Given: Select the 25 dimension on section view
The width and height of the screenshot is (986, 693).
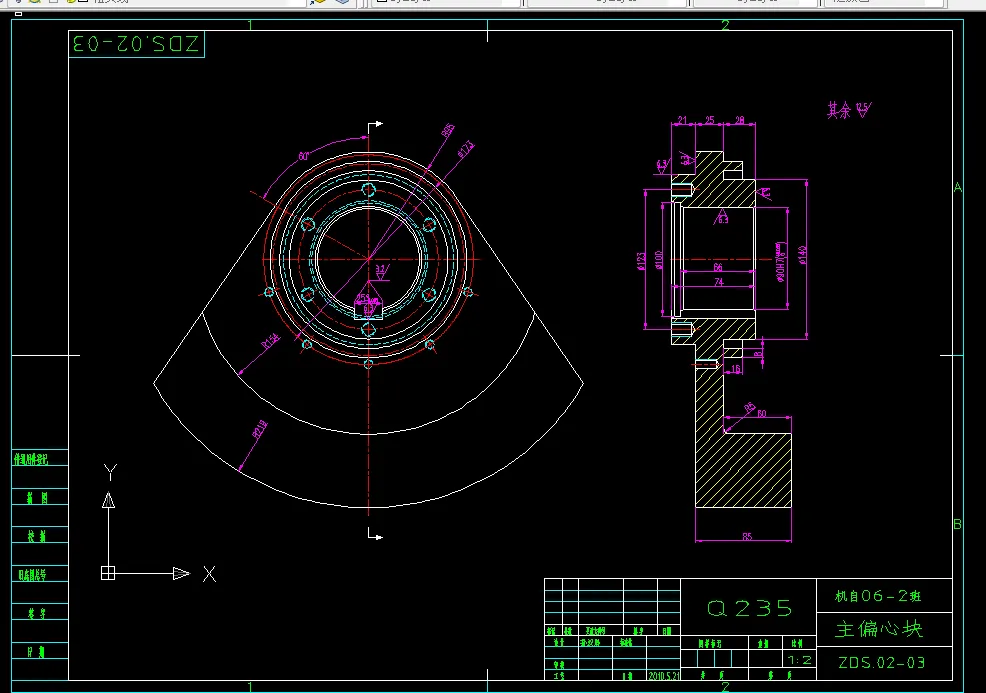Looking at the screenshot, I should 709,120.
